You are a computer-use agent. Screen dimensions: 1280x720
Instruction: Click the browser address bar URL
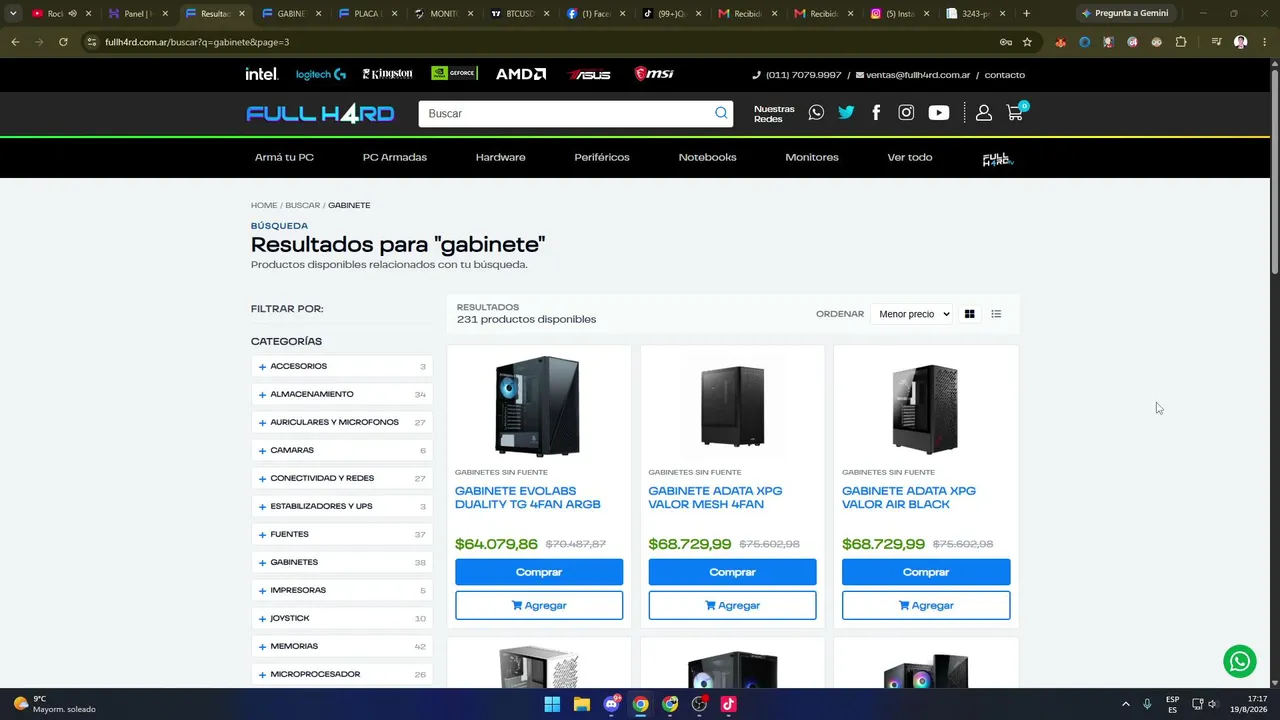197,42
